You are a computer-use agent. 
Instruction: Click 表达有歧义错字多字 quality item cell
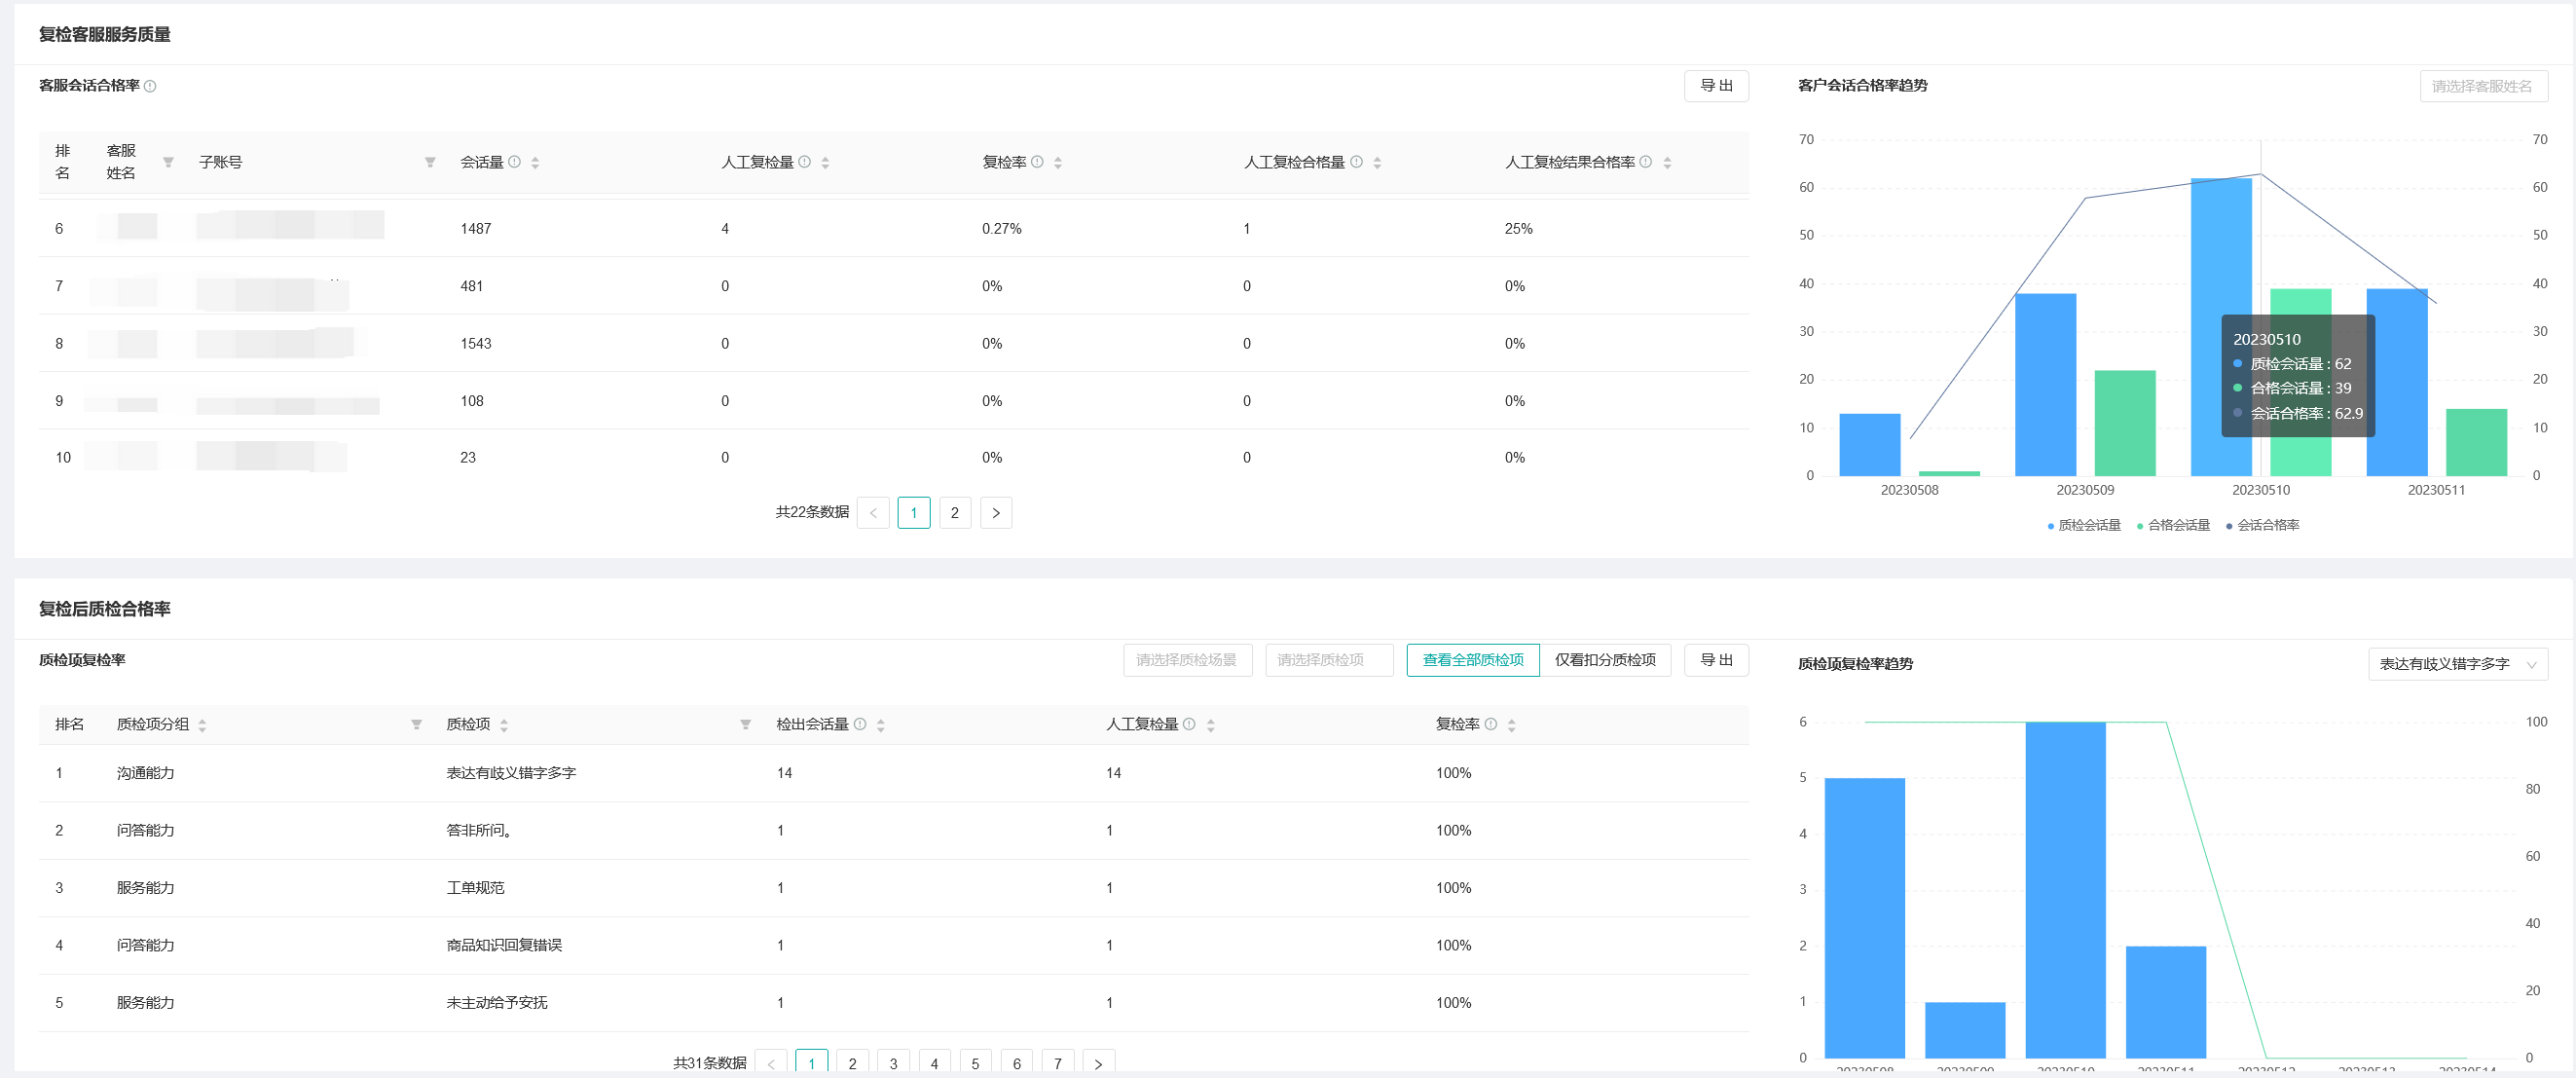coord(511,773)
